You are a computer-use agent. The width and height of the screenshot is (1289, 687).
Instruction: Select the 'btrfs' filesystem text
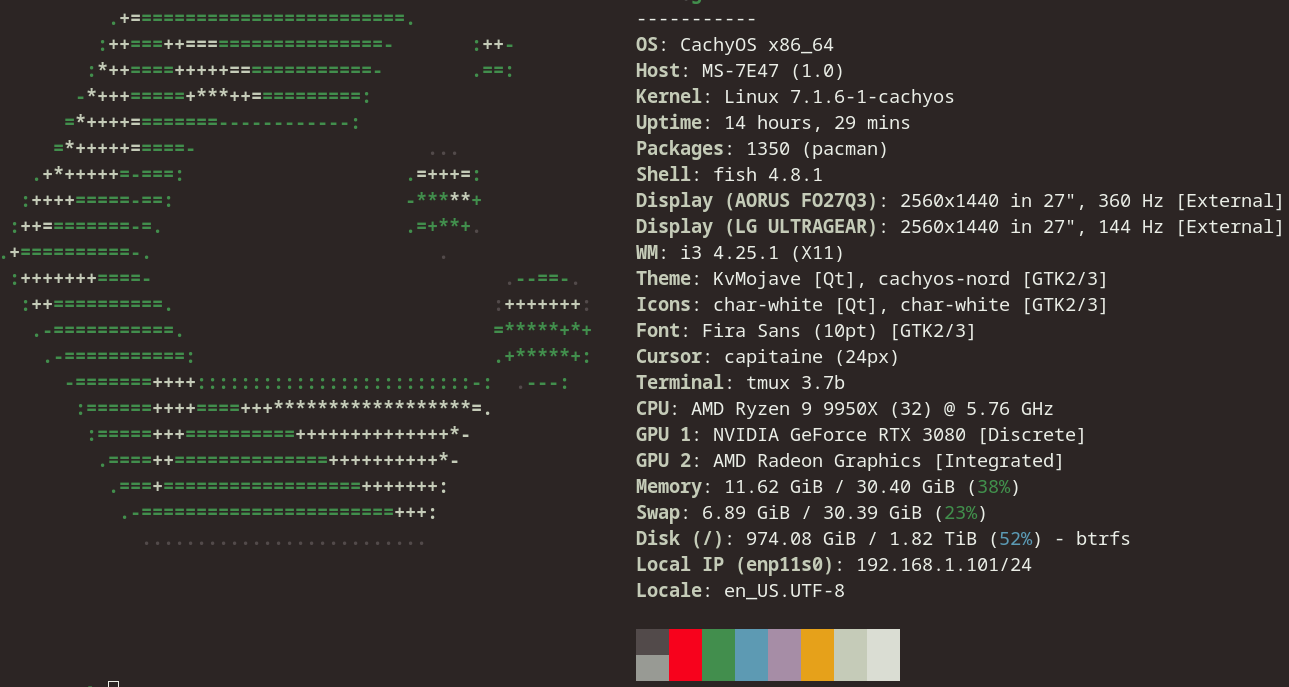click(x=1103, y=539)
